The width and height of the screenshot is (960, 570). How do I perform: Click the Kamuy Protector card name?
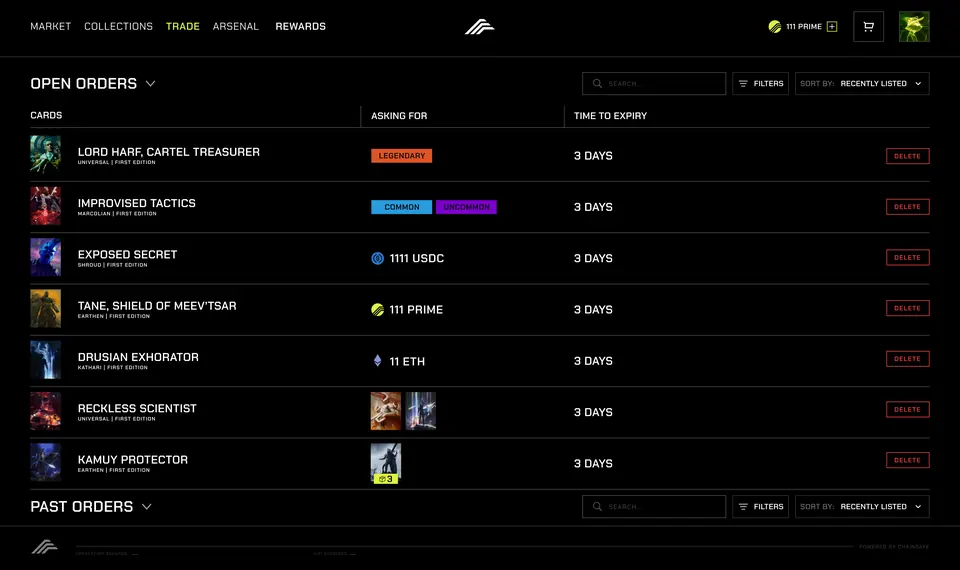coord(133,460)
